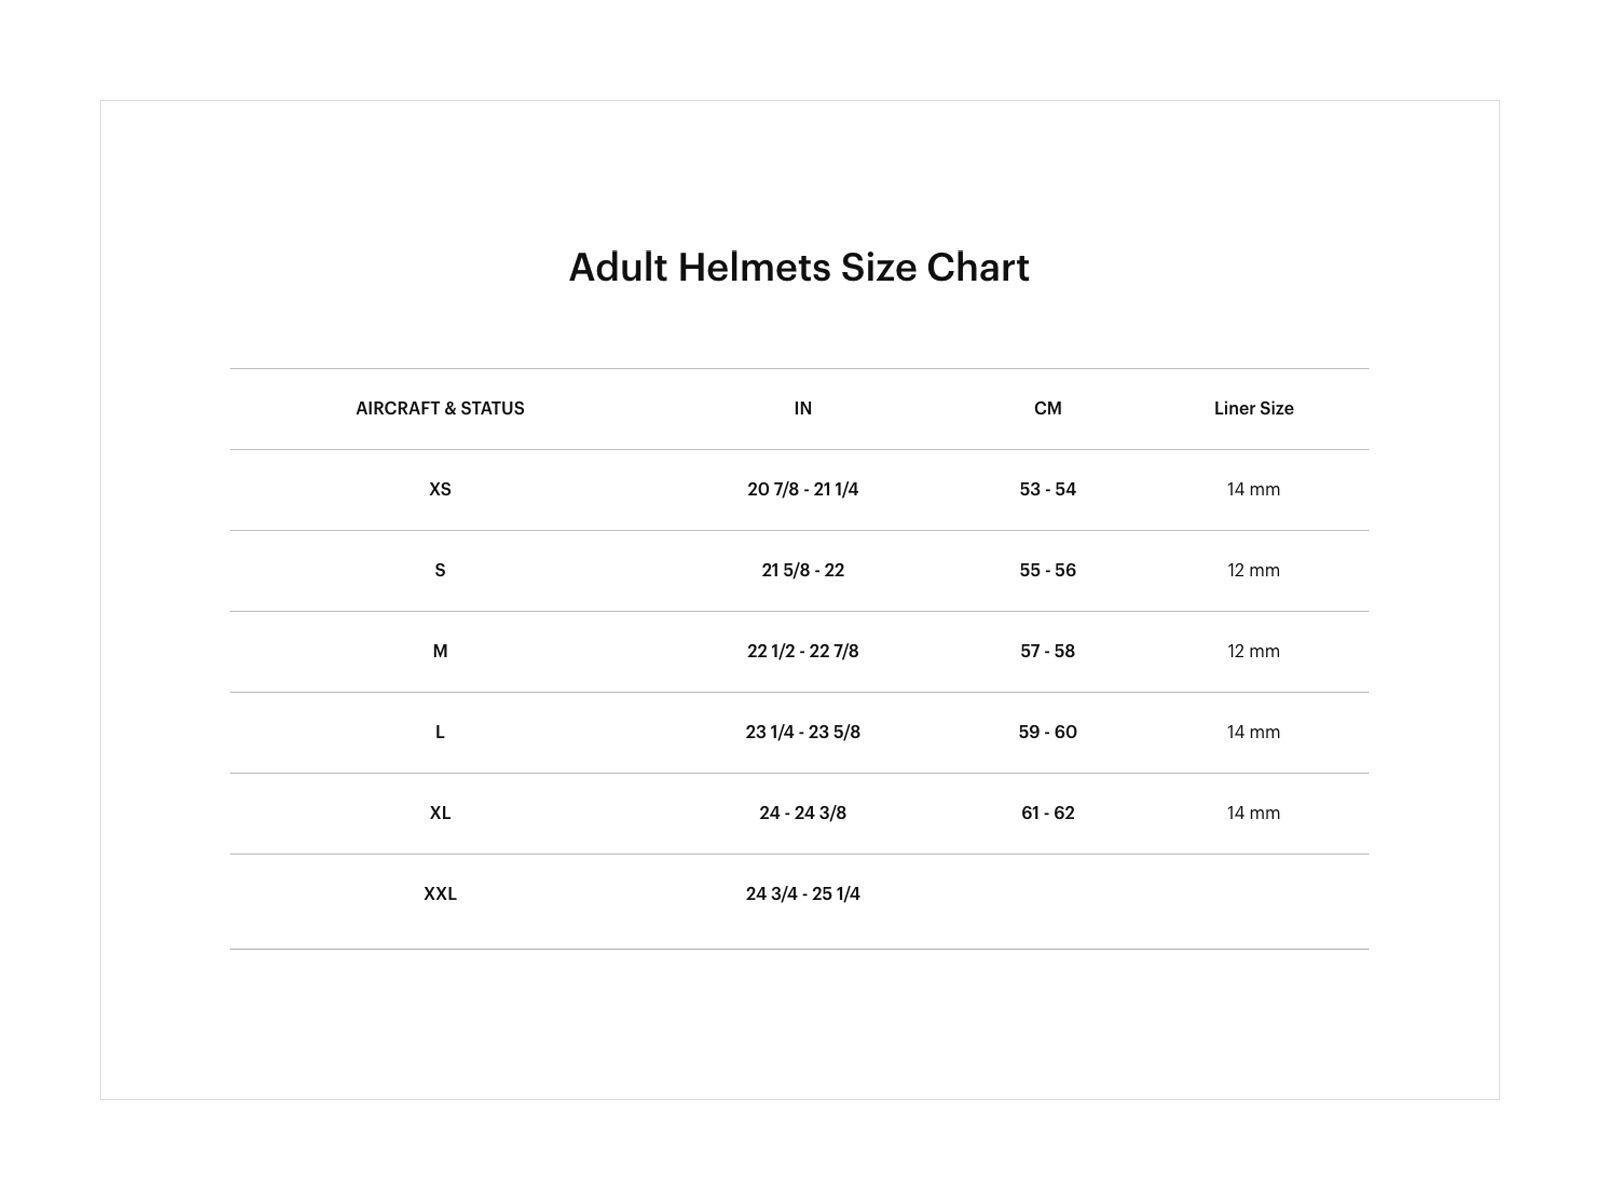Image resolution: width=1600 pixels, height=1200 pixels.
Task: Select the 53 - 54 centimeter cell
Action: coord(1048,489)
